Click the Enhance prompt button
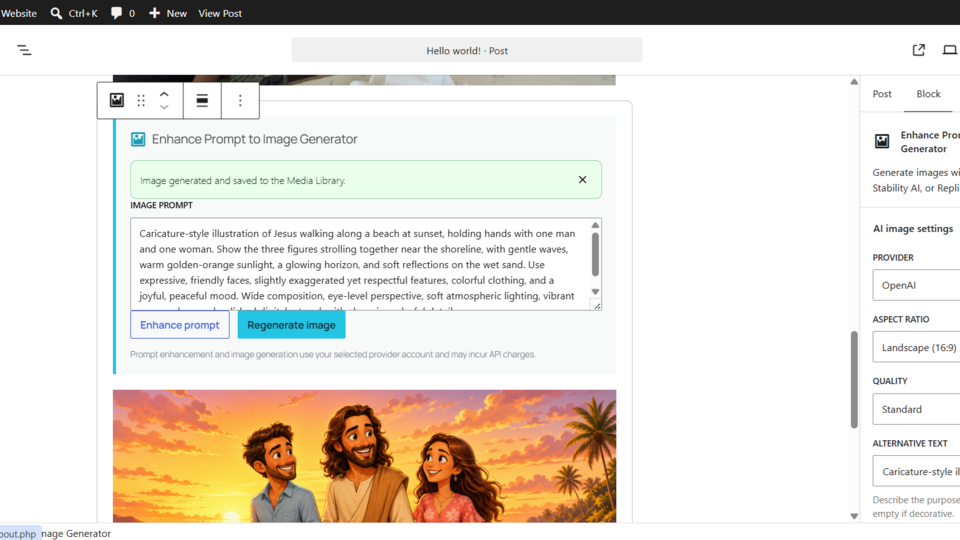Viewport: 960px width, 540px height. 179,324
